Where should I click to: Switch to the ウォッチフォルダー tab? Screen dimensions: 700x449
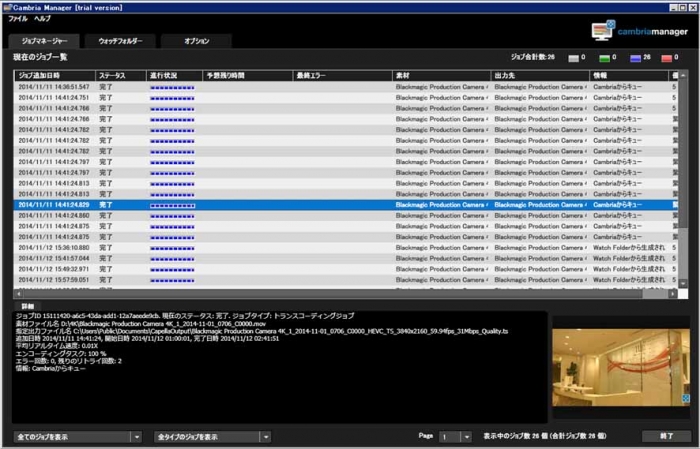tap(120, 41)
